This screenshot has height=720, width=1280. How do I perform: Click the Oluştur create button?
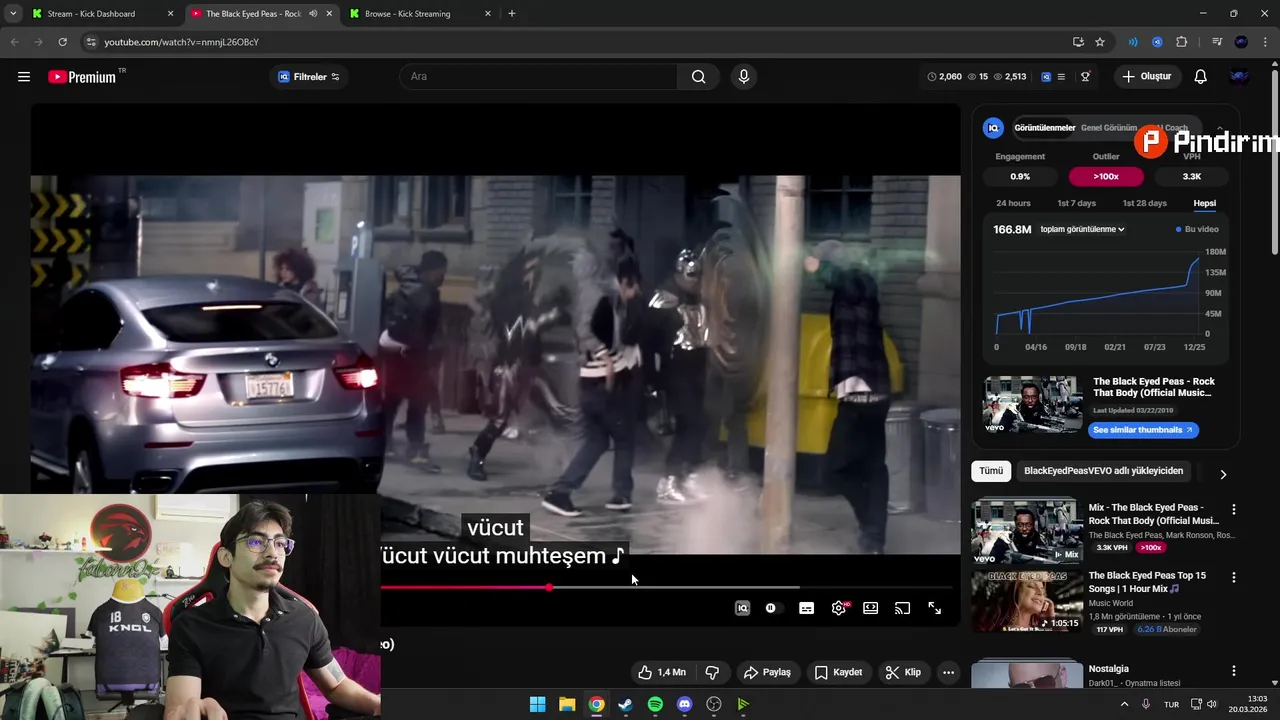point(1146,77)
